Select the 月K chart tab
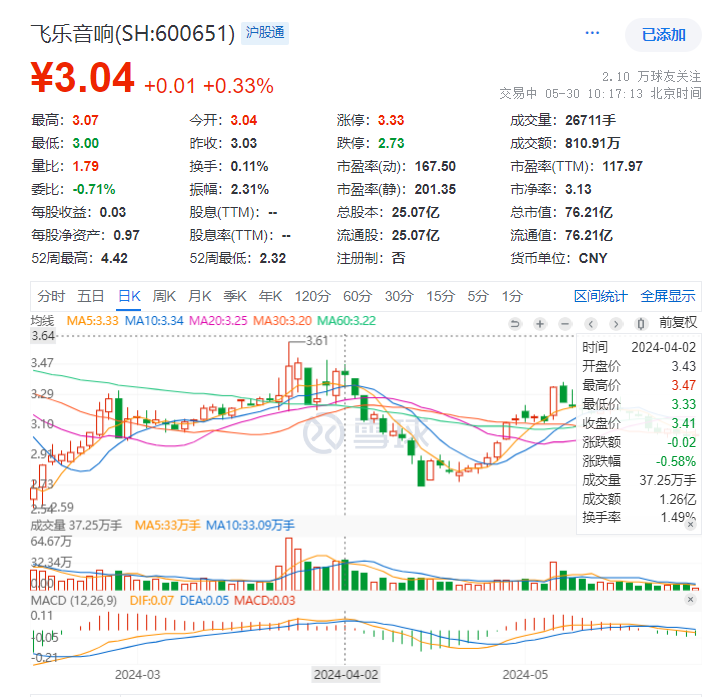This screenshot has height=697, width=717. (200, 296)
